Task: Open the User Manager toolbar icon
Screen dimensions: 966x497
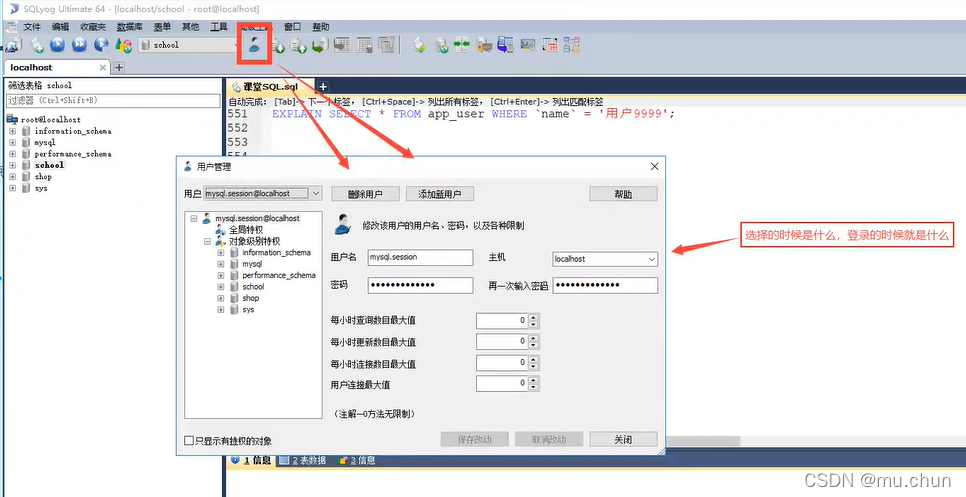Action: [254, 44]
